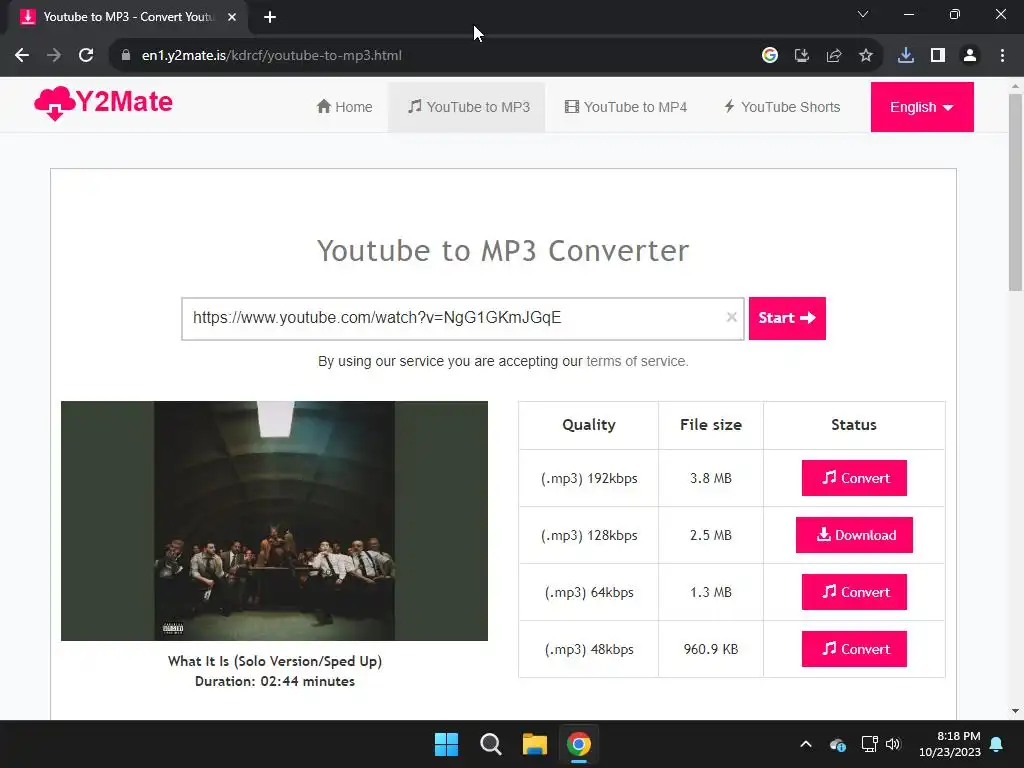Open File Explorer from taskbar

(535, 744)
